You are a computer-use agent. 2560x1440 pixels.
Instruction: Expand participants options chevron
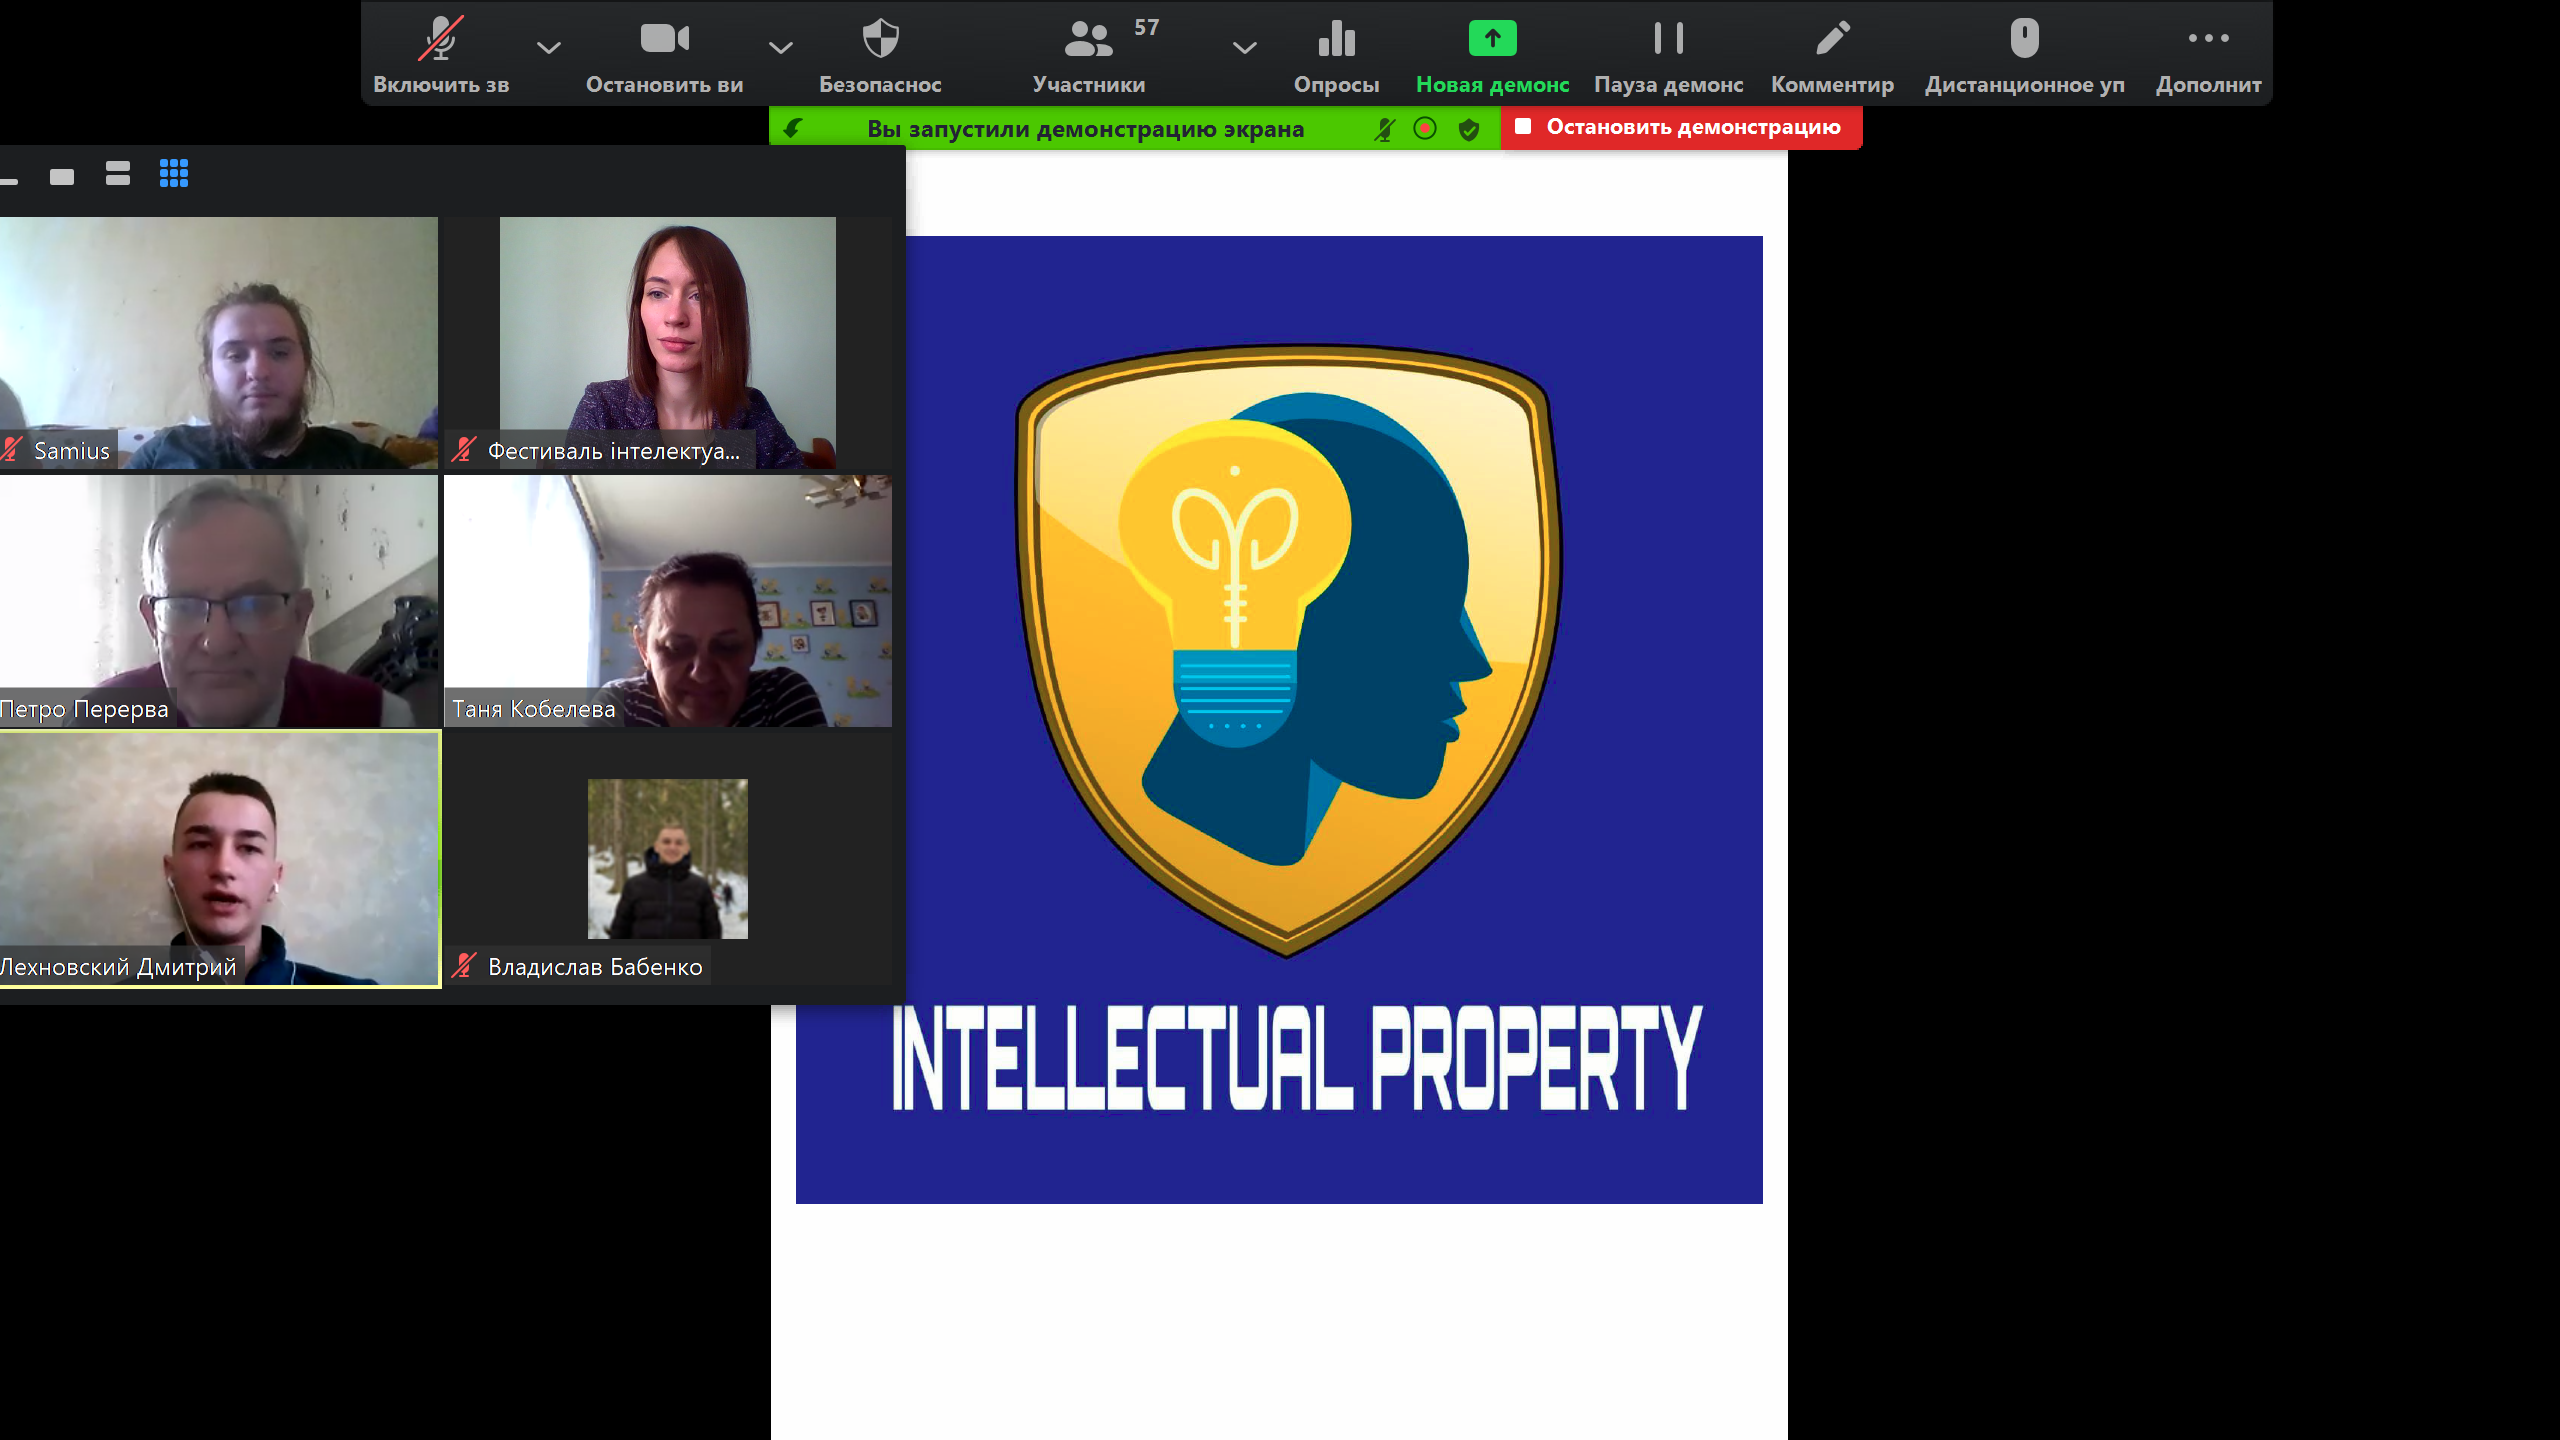pyautogui.click(x=1244, y=47)
